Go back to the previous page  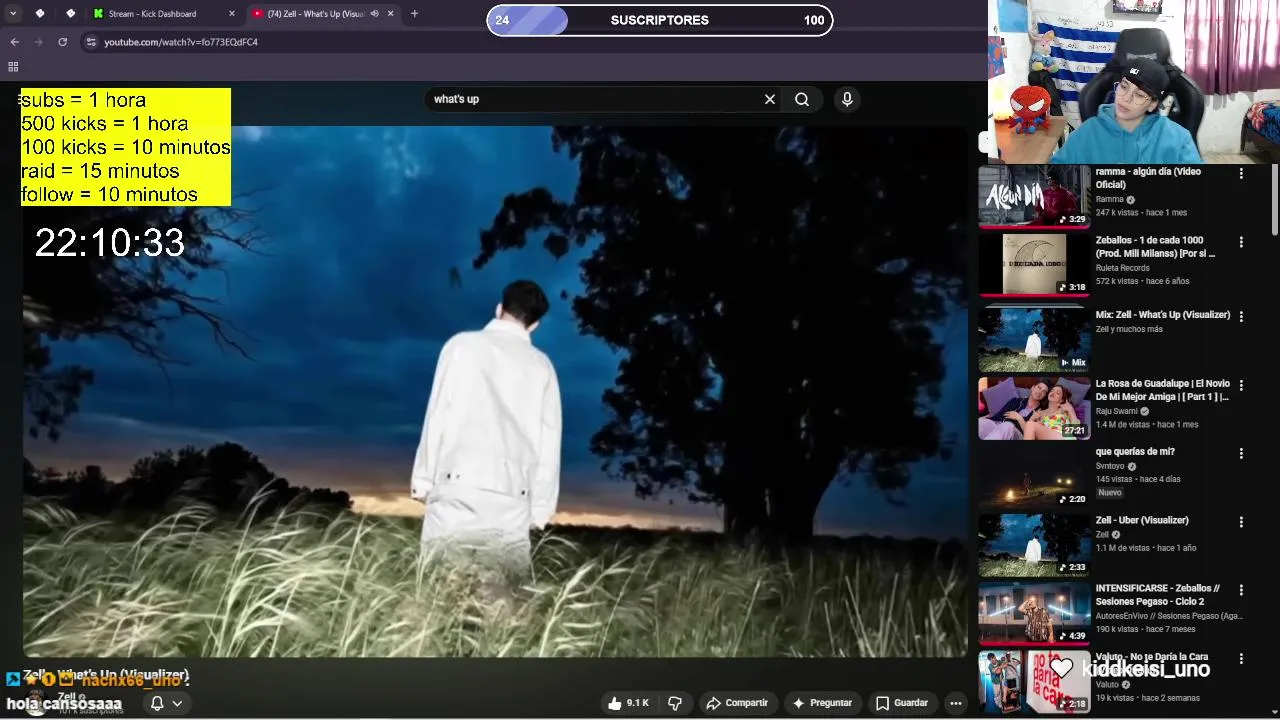14,42
